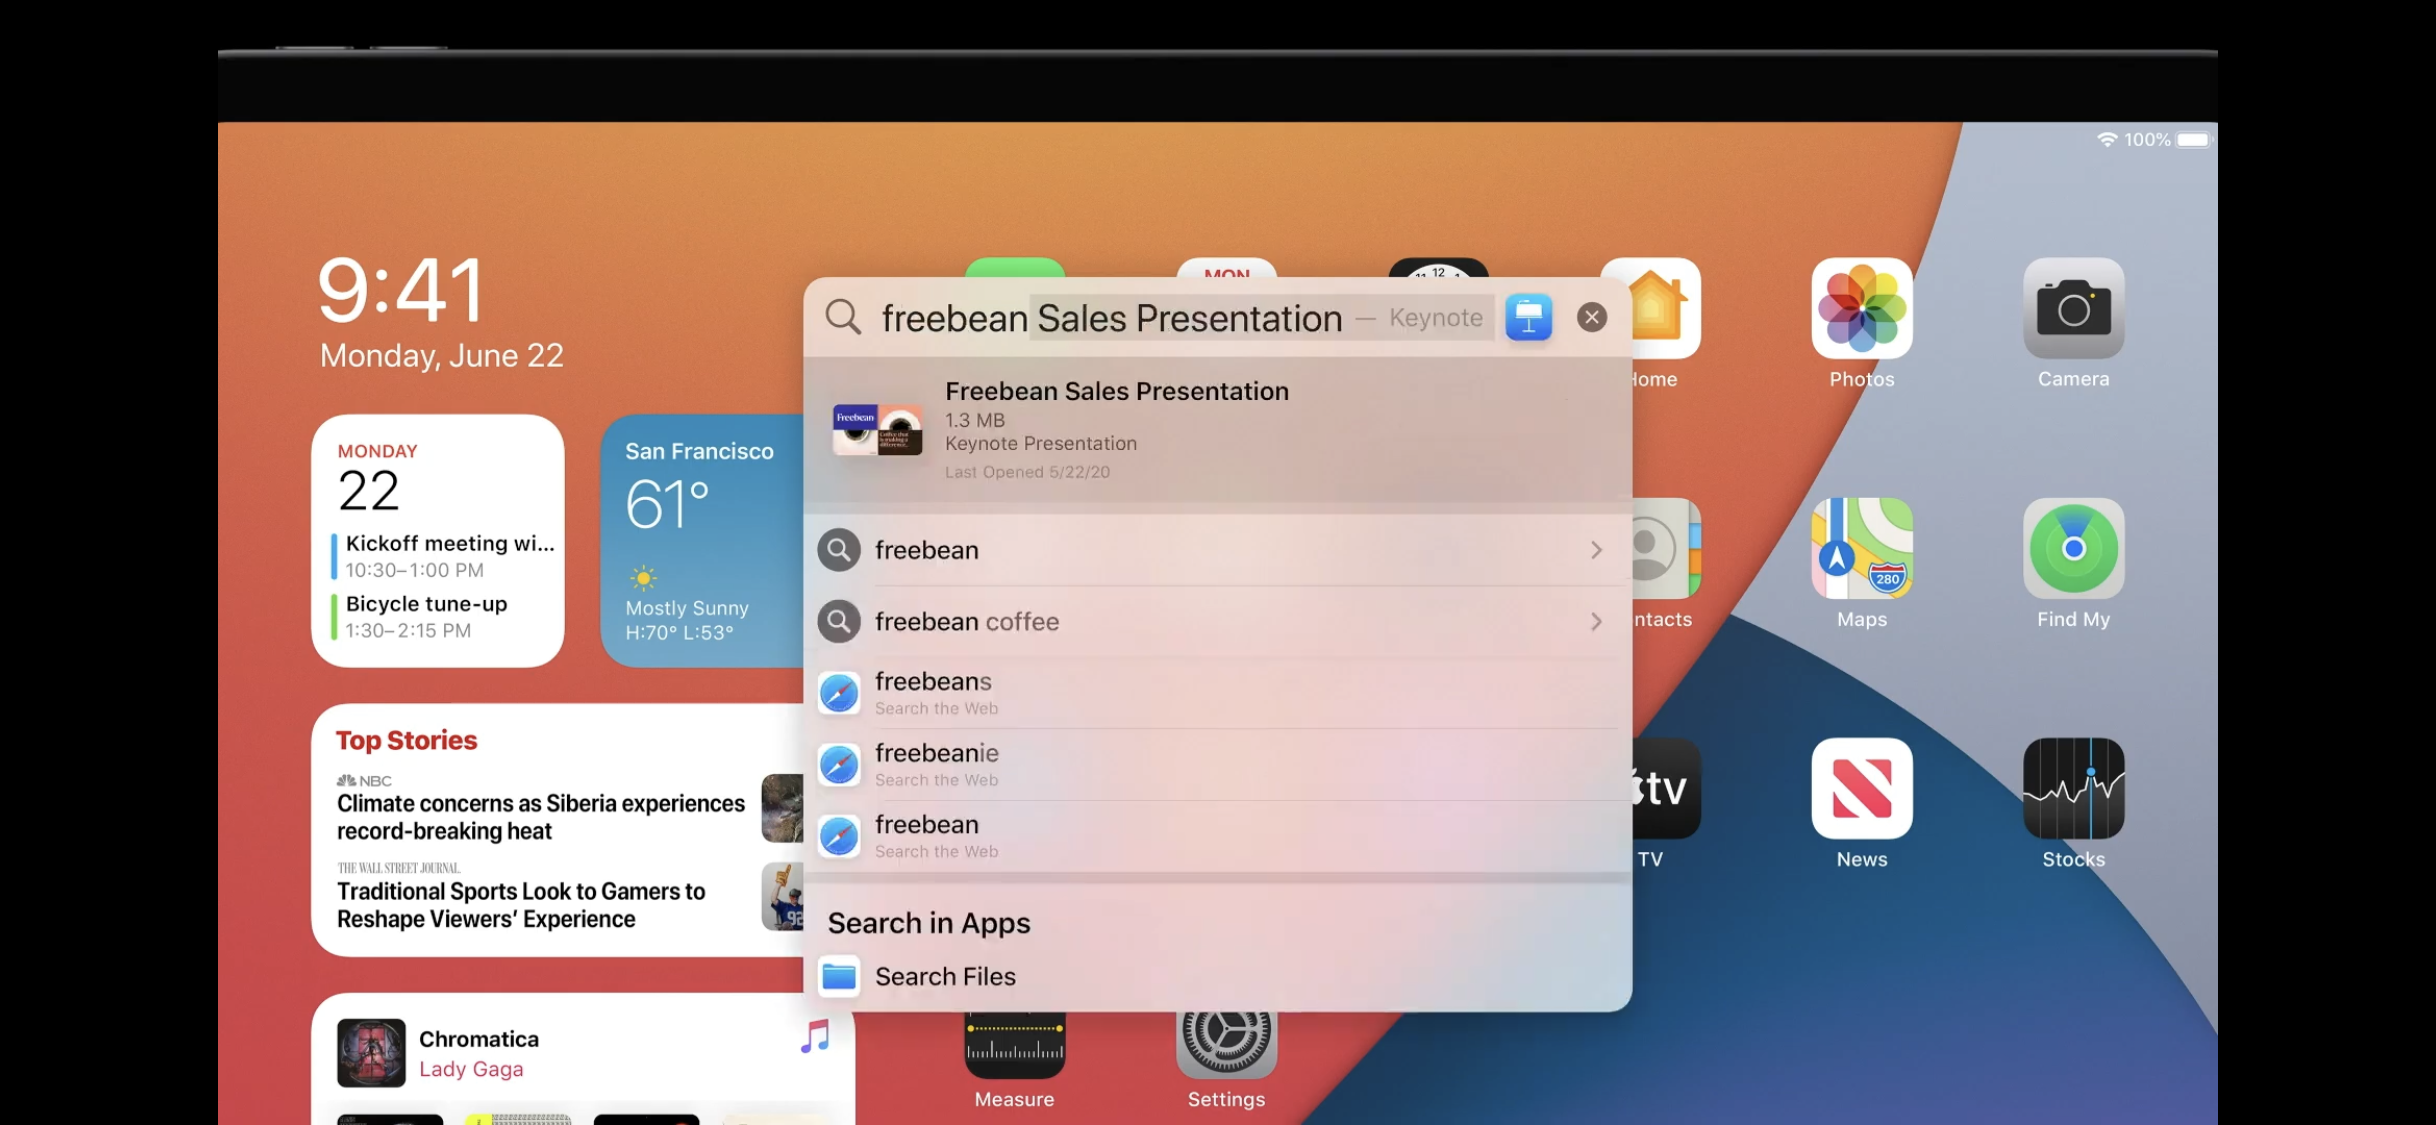The height and width of the screenshot is (1125, 2436).
Task: Open the Maps app
Action: (1861, 549)
